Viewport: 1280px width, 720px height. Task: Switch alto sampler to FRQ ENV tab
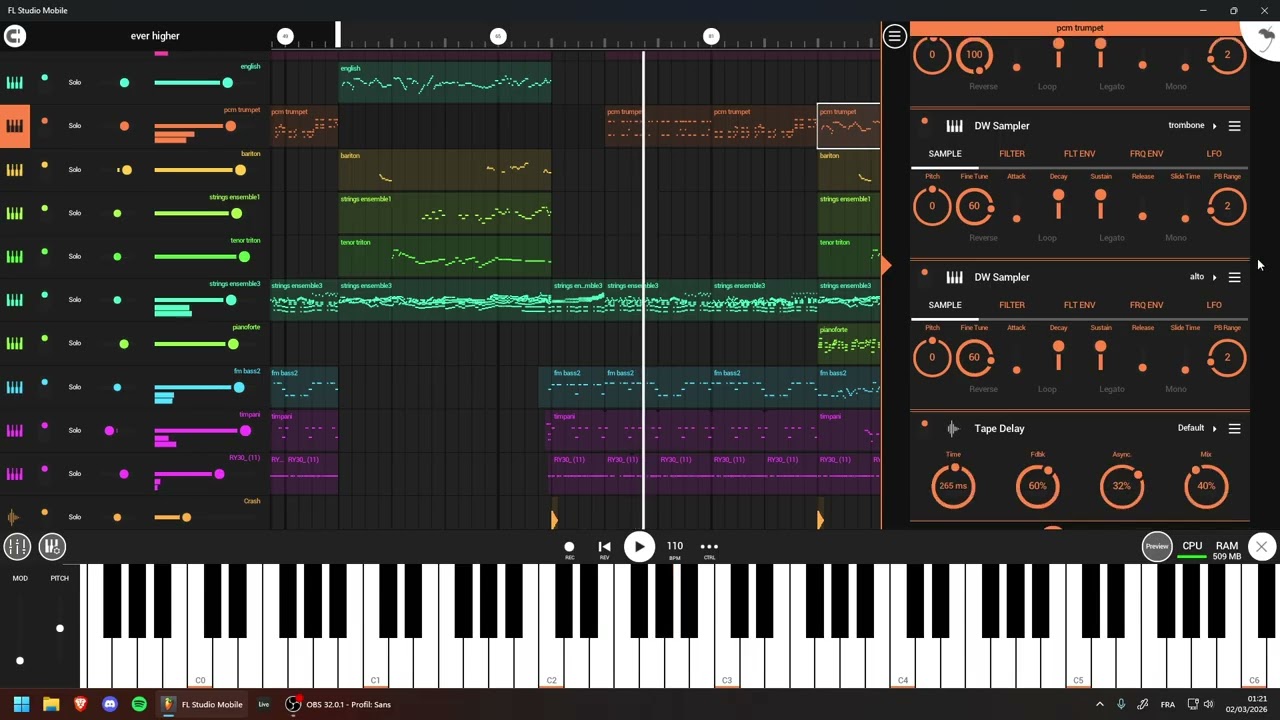click(1146, 305)
